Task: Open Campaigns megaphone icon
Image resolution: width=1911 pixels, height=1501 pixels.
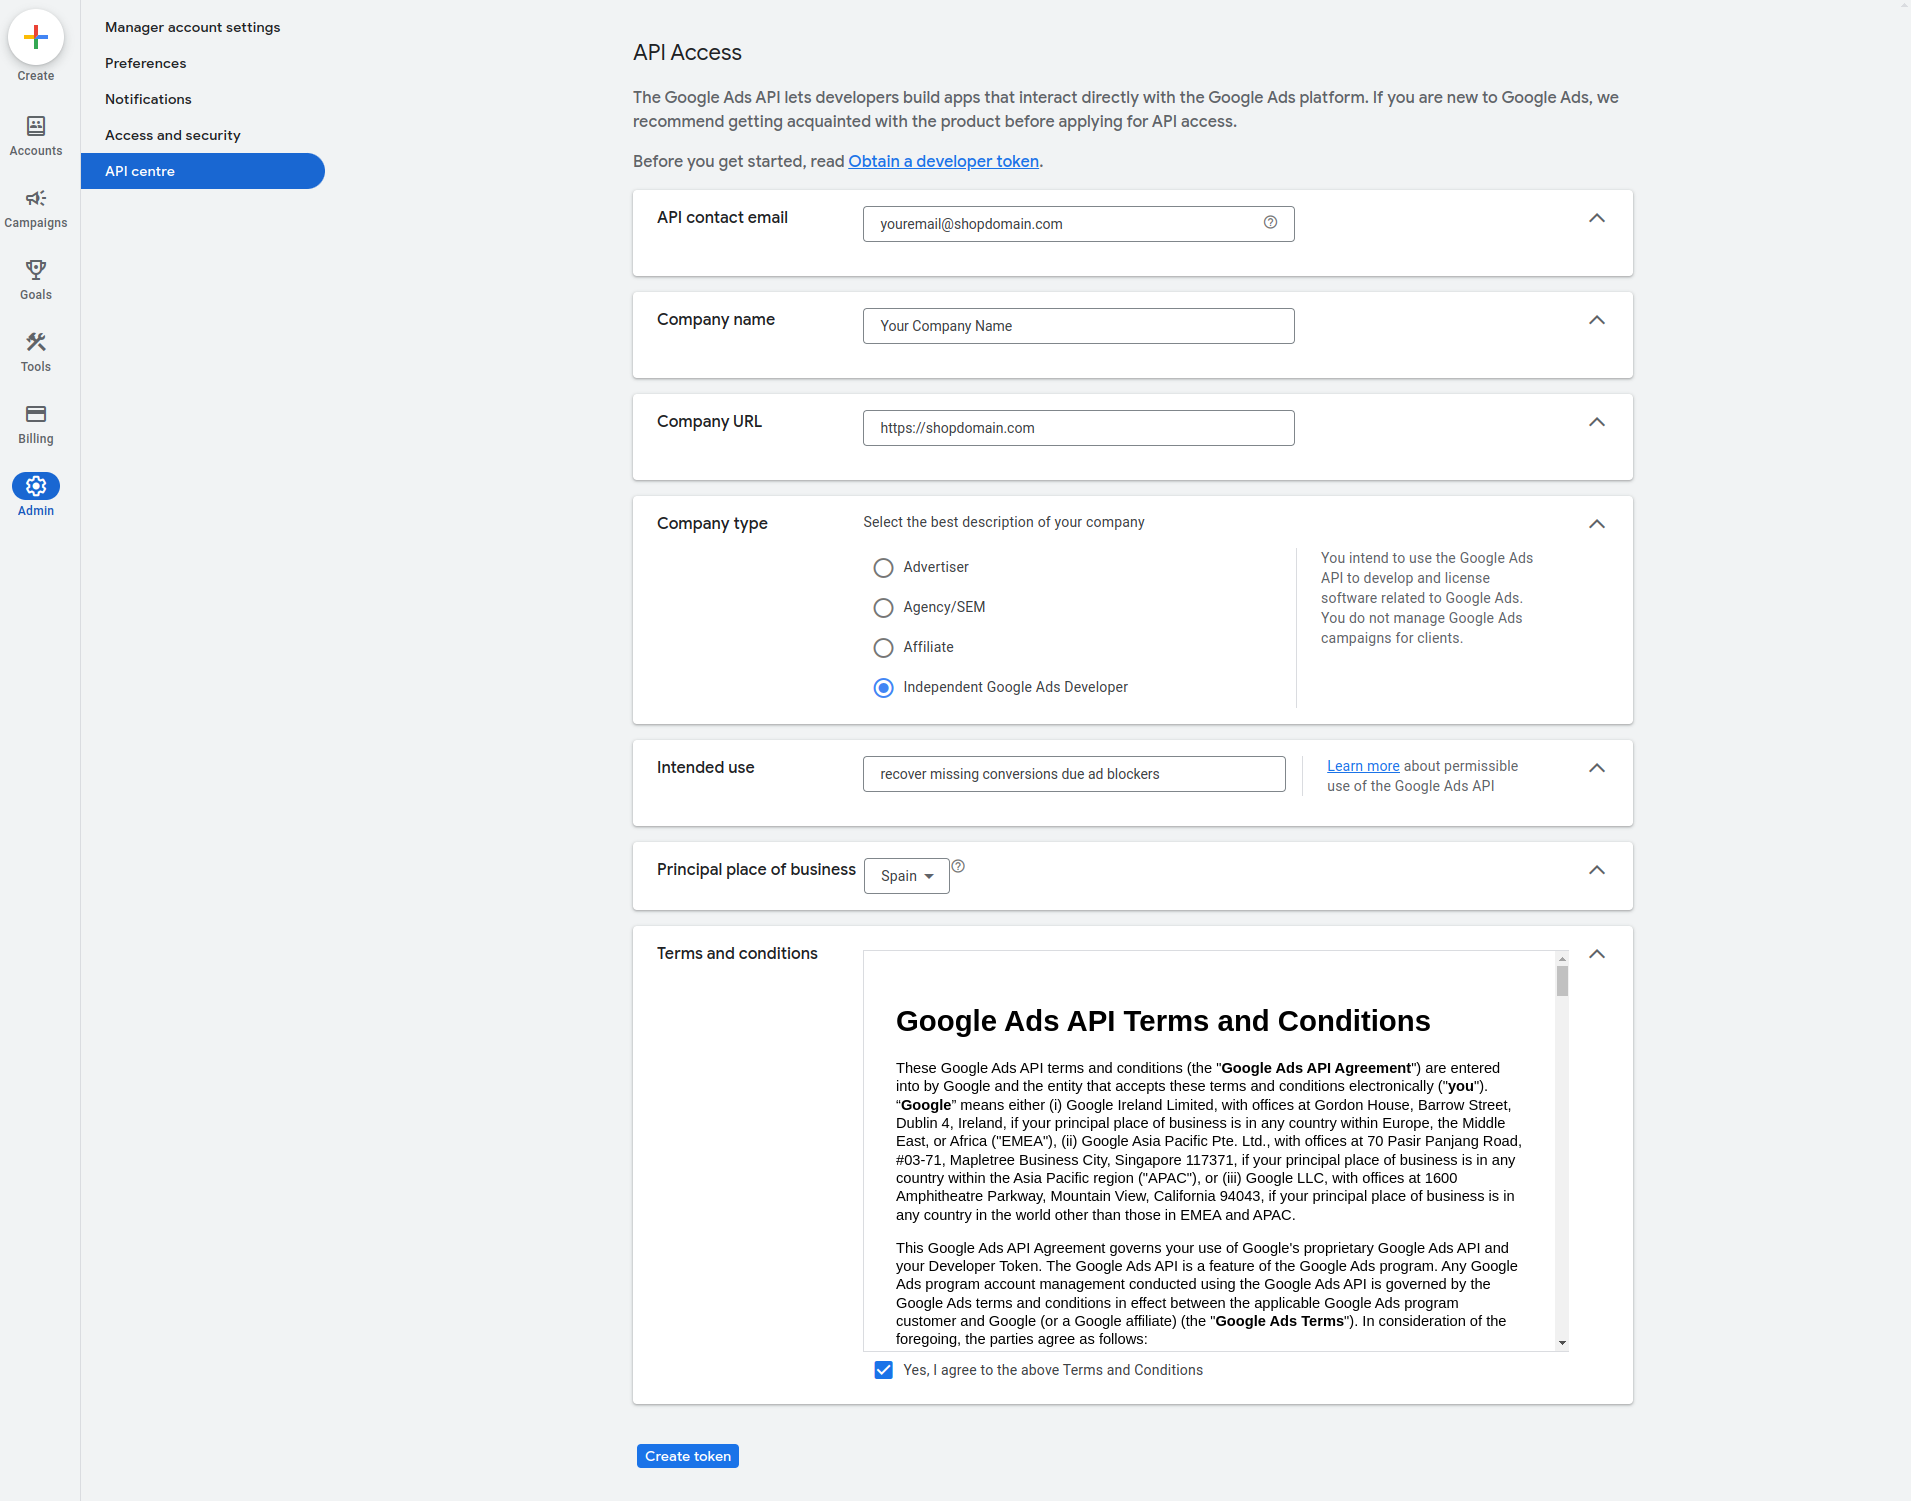Action: tap(36, 199)
